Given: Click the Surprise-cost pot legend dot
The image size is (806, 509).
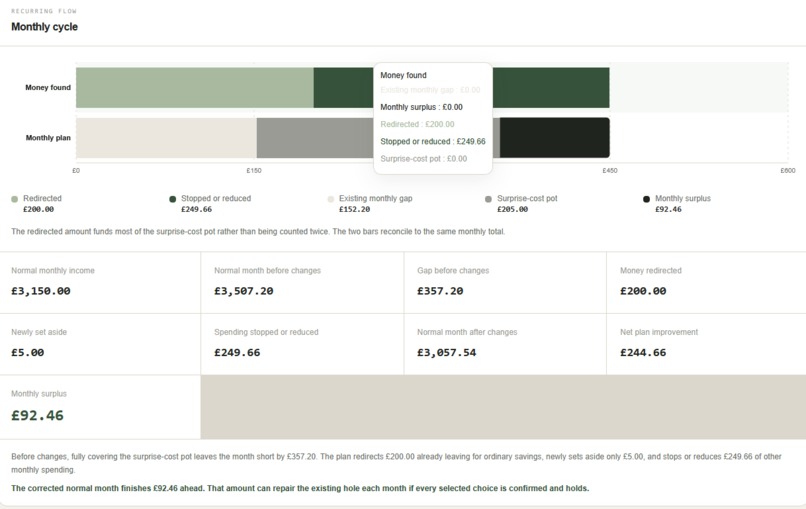Looking at the screenshot, I should pyautogui.click(x=488, y=199).
